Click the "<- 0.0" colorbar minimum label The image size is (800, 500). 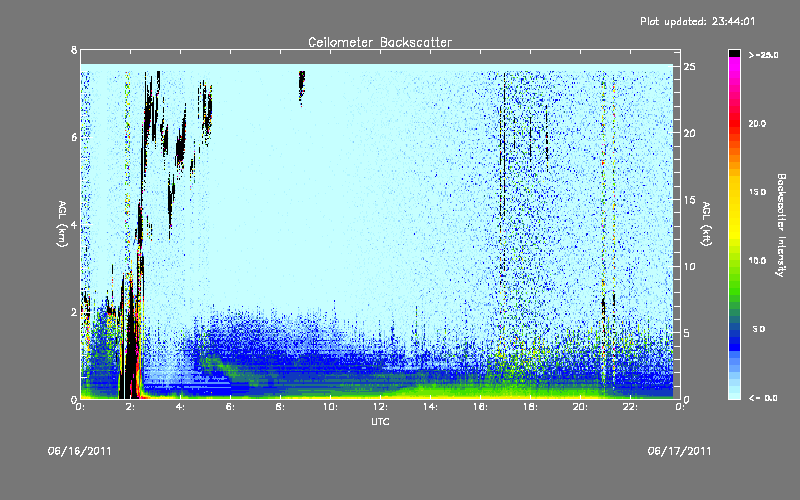[763, 398]
